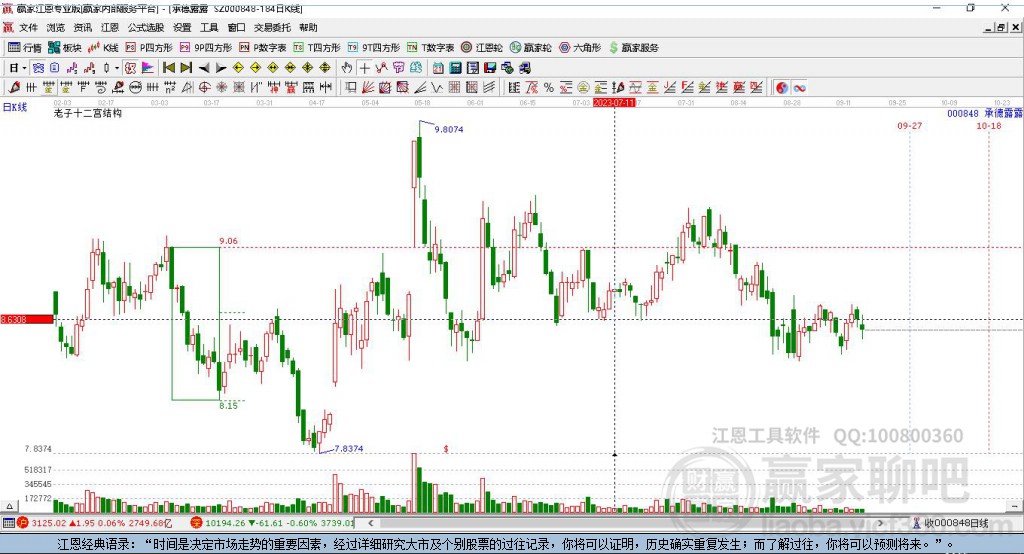
Task: Click the 日K线 label
Action: pos(15,107)
